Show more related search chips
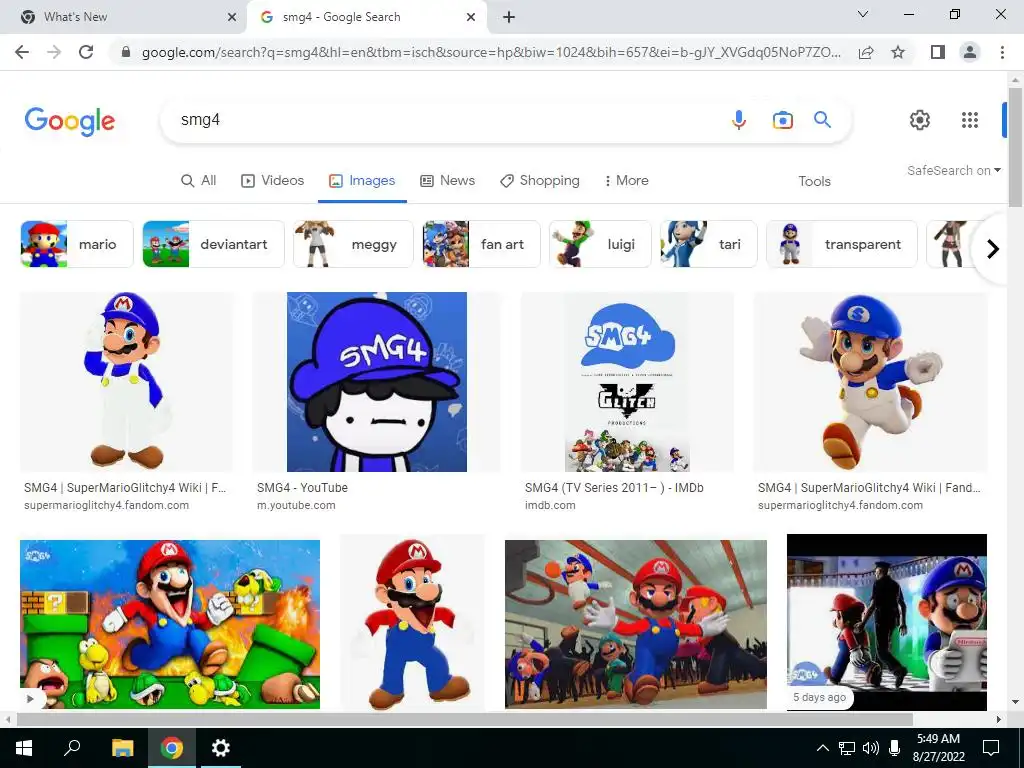 (x=993, y=248)
